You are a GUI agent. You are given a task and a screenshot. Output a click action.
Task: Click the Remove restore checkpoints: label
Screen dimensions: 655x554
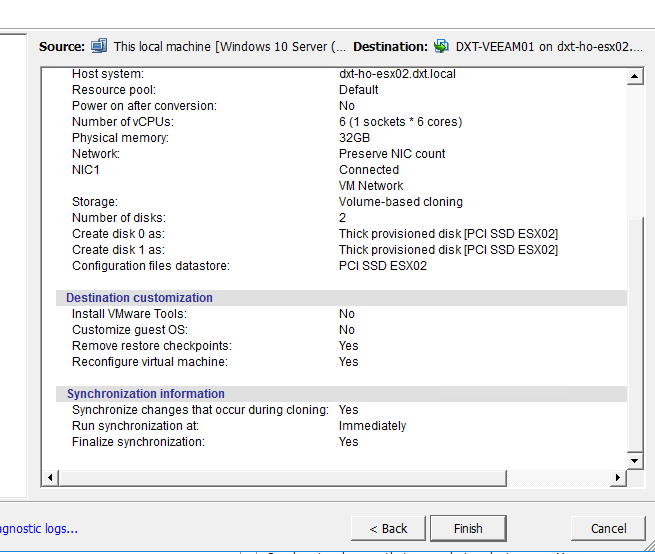(x=152, y=346)
